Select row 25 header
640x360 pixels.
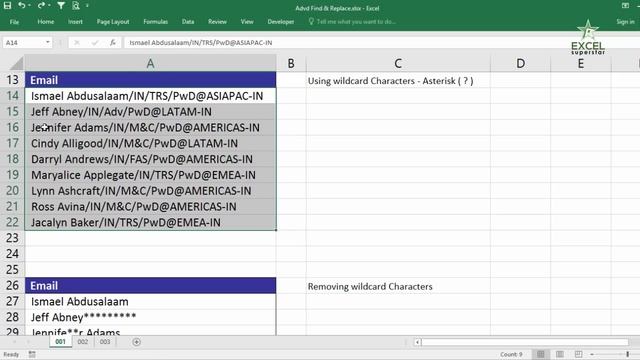[12, 270]
